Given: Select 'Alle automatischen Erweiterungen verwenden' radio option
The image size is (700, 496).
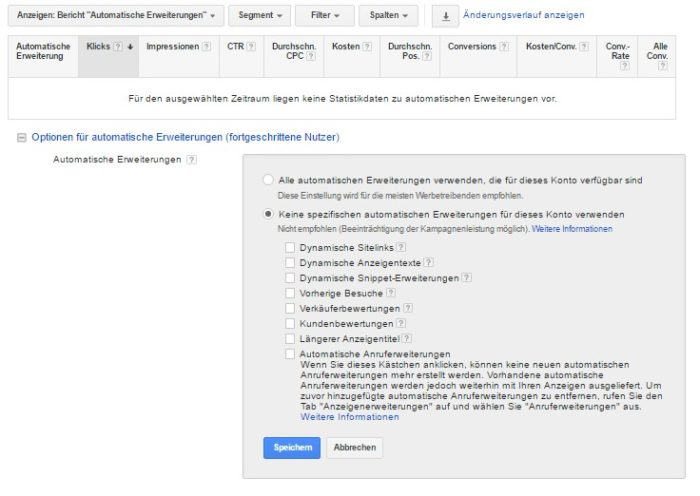Looking at the screenshot, I should [x=267, y=180].
